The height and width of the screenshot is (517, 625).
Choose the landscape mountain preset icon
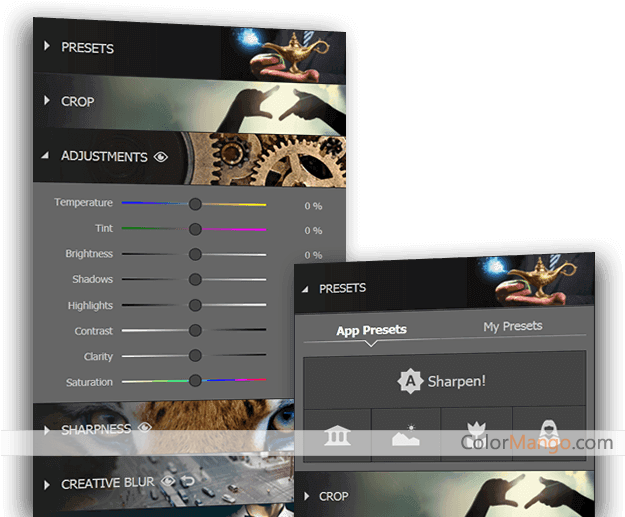[x=406, y=437]
